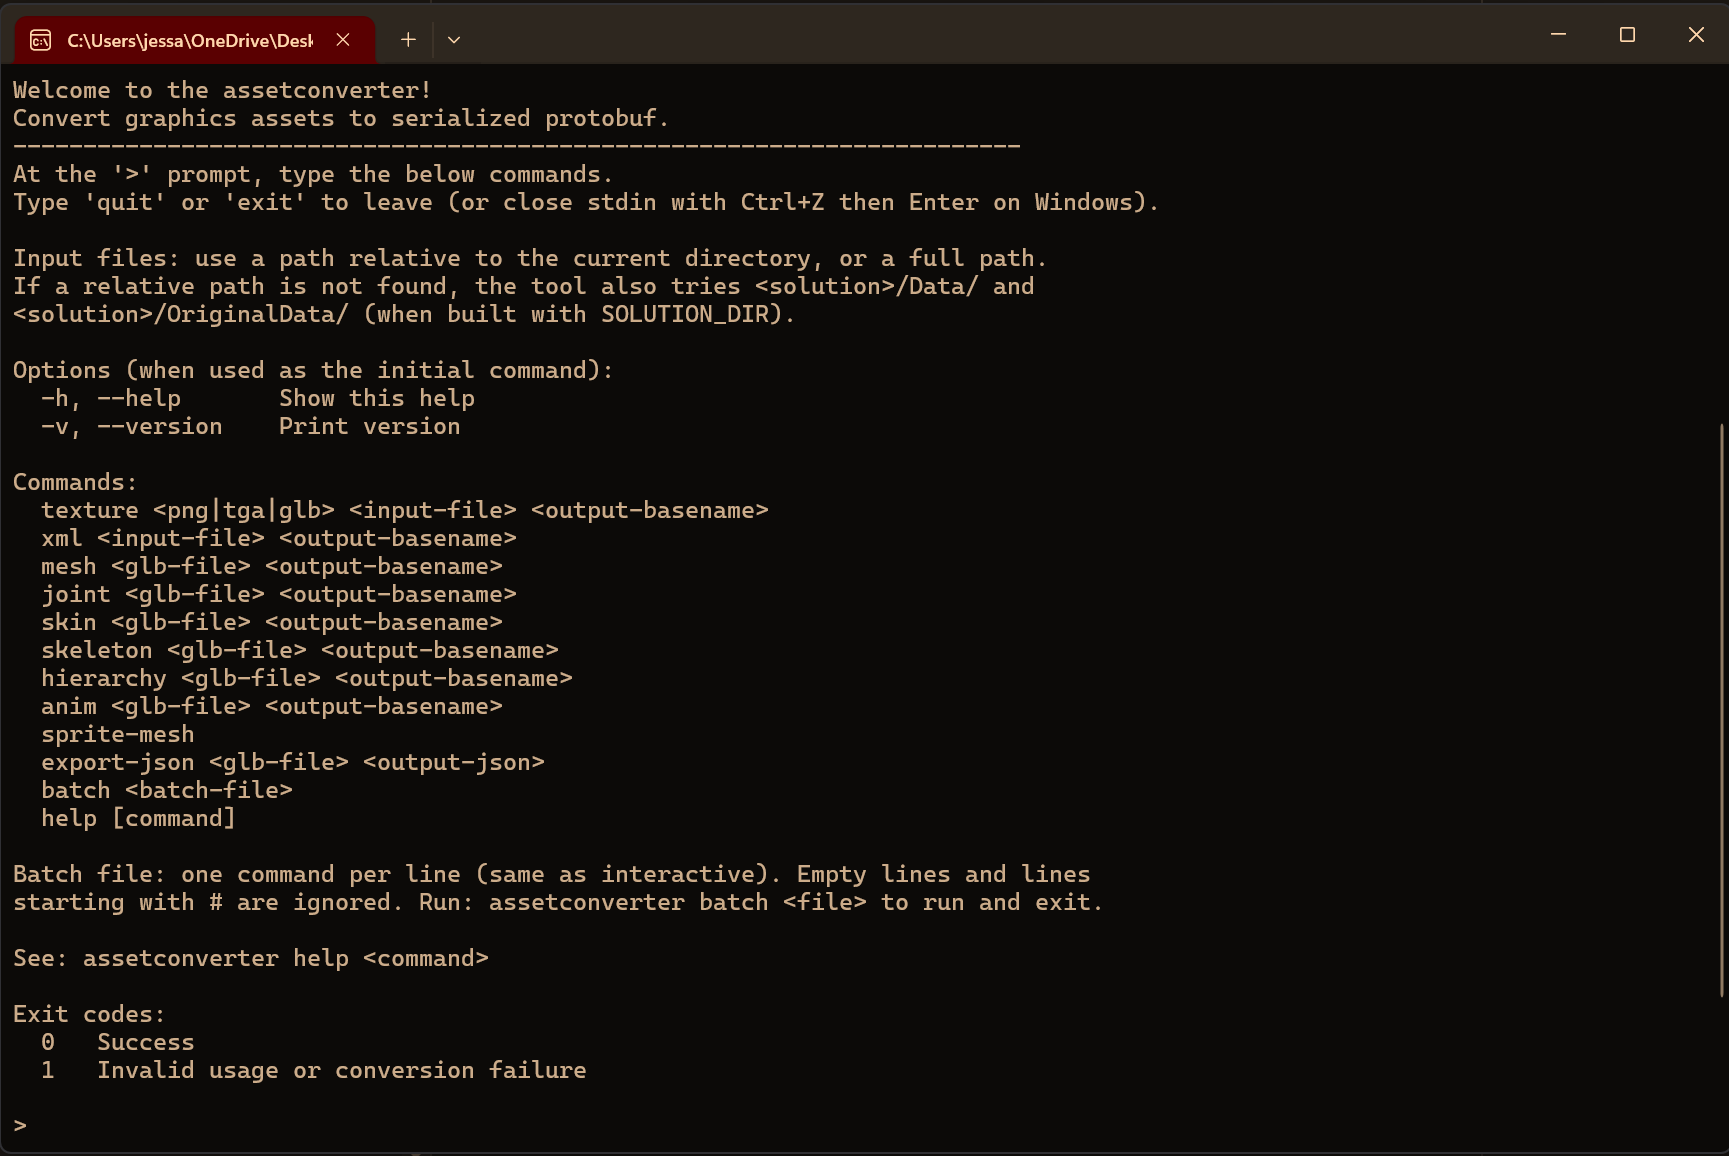Image resolution: width=1729 pixels, height=1156 pixels.
Task: Click the 'export-json' command text
Action: (118, 763)
